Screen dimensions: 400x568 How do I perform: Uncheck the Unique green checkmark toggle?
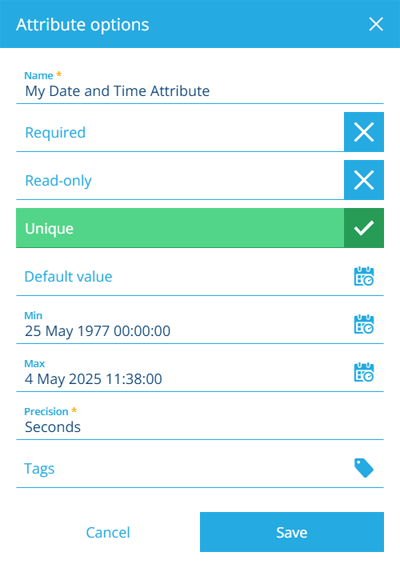coord(364,228)
